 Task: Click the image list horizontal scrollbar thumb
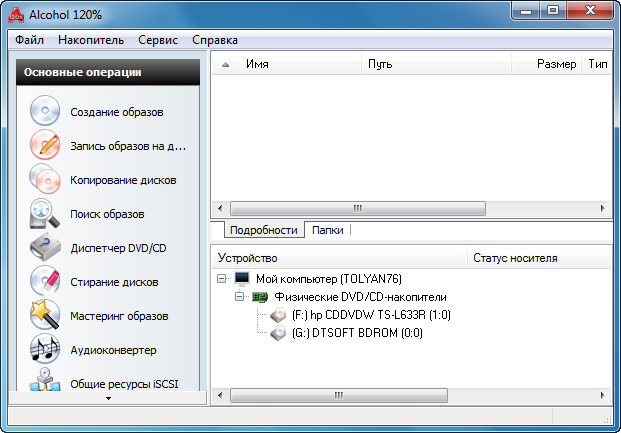358,208
